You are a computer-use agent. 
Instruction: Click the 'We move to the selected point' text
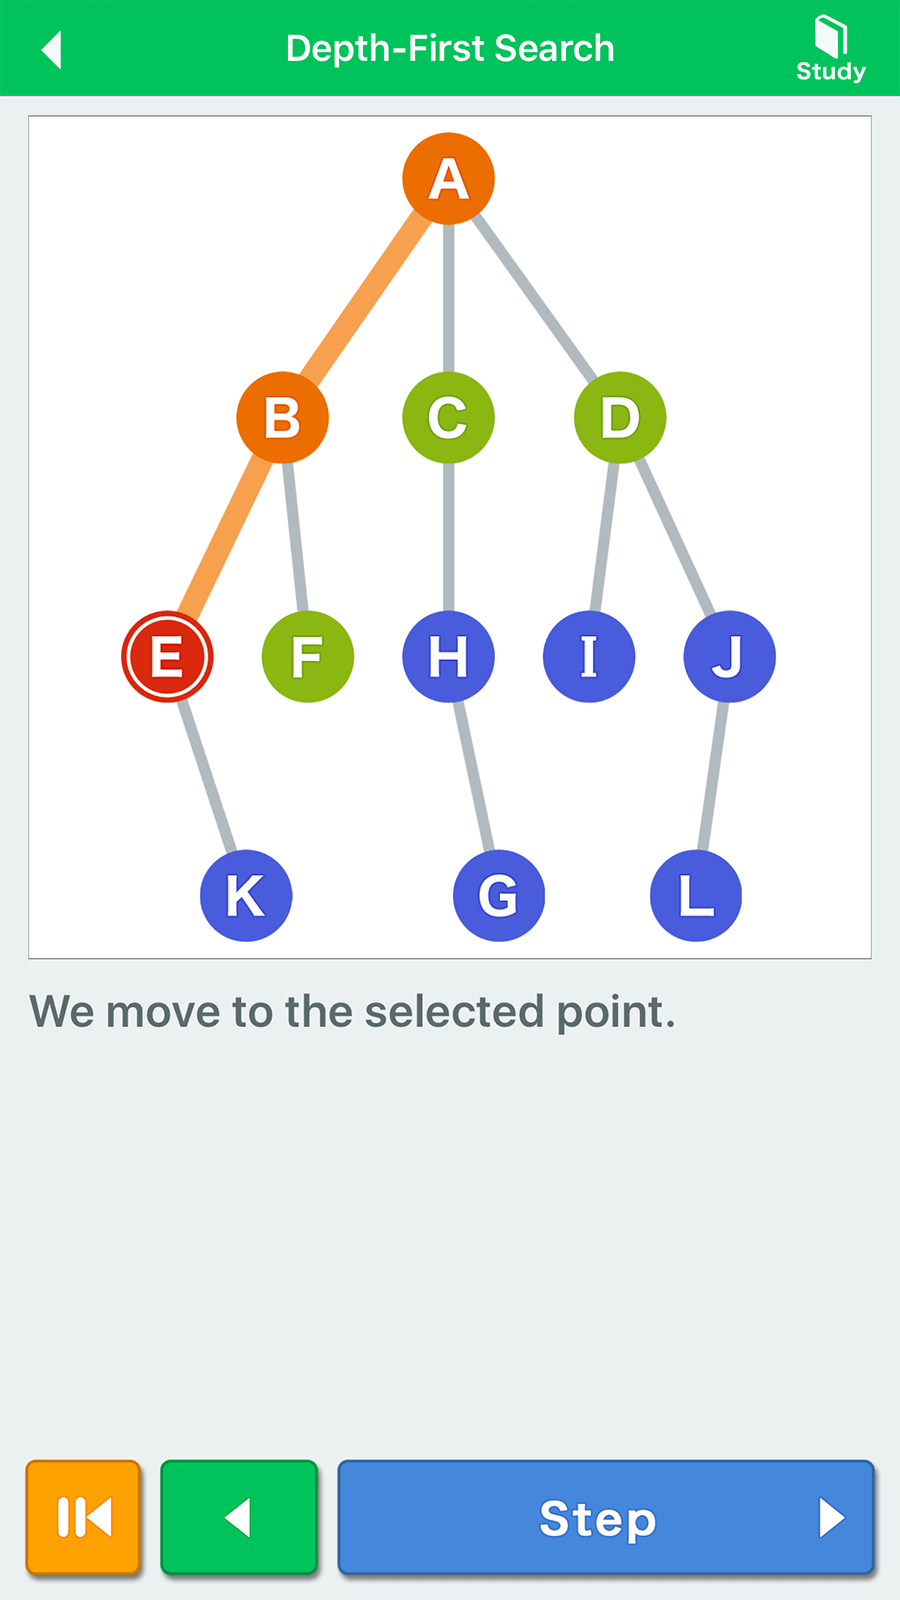click(x=352, y=1012)
